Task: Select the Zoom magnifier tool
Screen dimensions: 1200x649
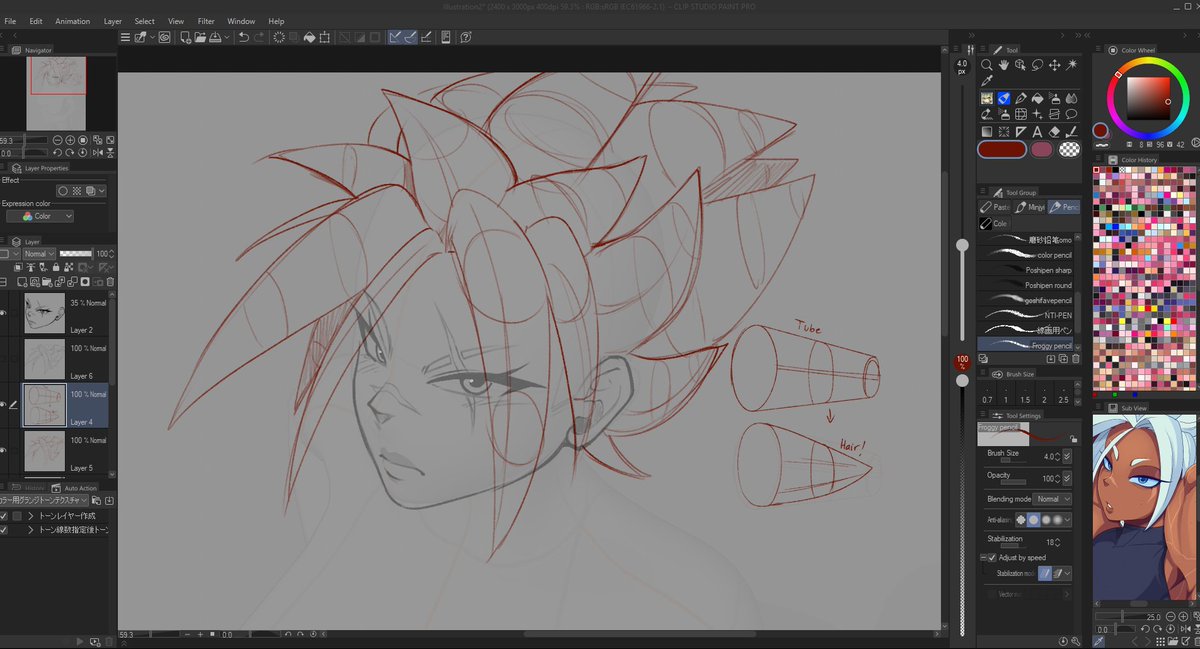Action: point(987,64)
